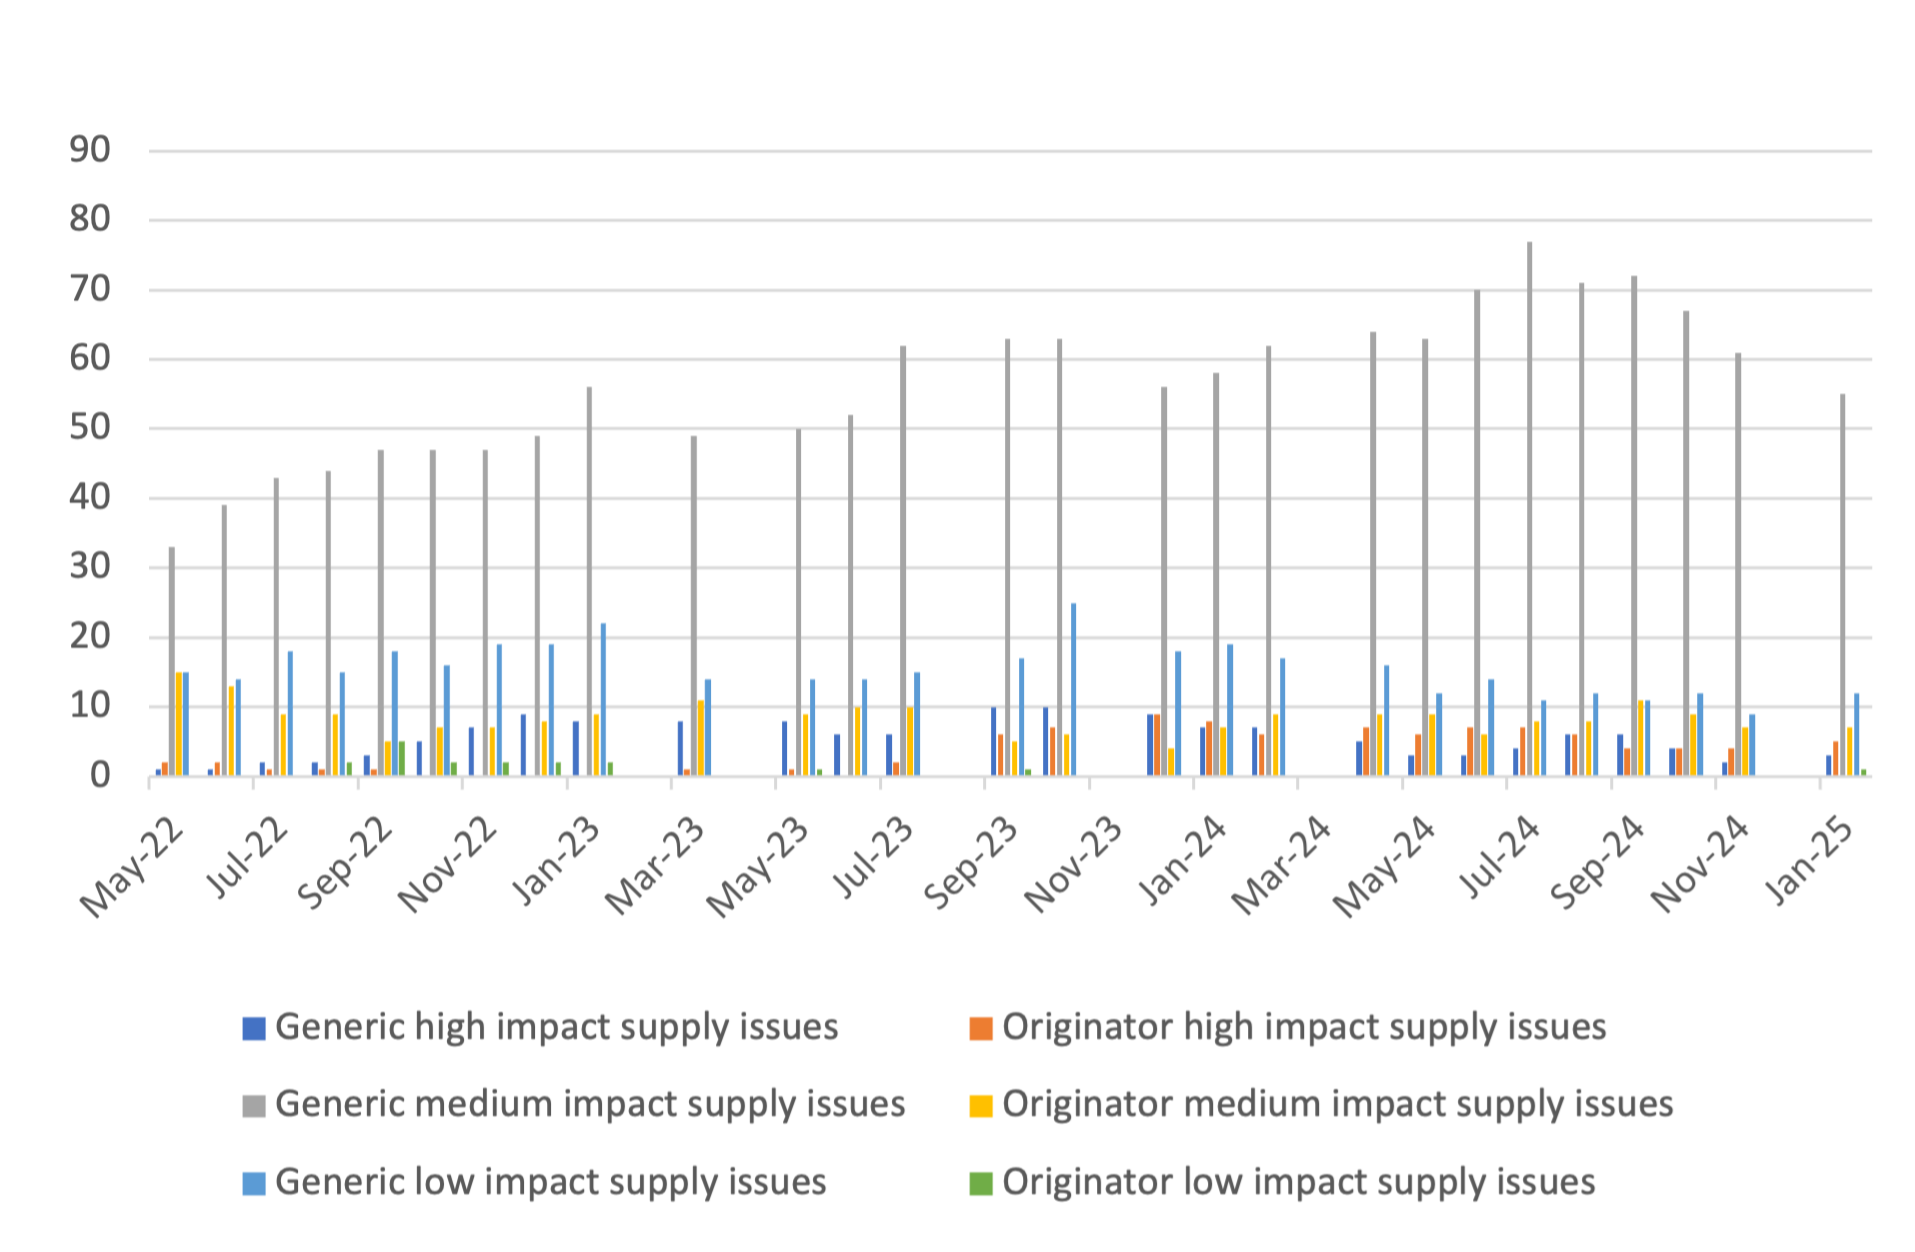Image resolution: width=1915 pixels, height=1252 pixels.
Task: Click the Jan-25 x-axis label
Action: (x=1809, y=860)
